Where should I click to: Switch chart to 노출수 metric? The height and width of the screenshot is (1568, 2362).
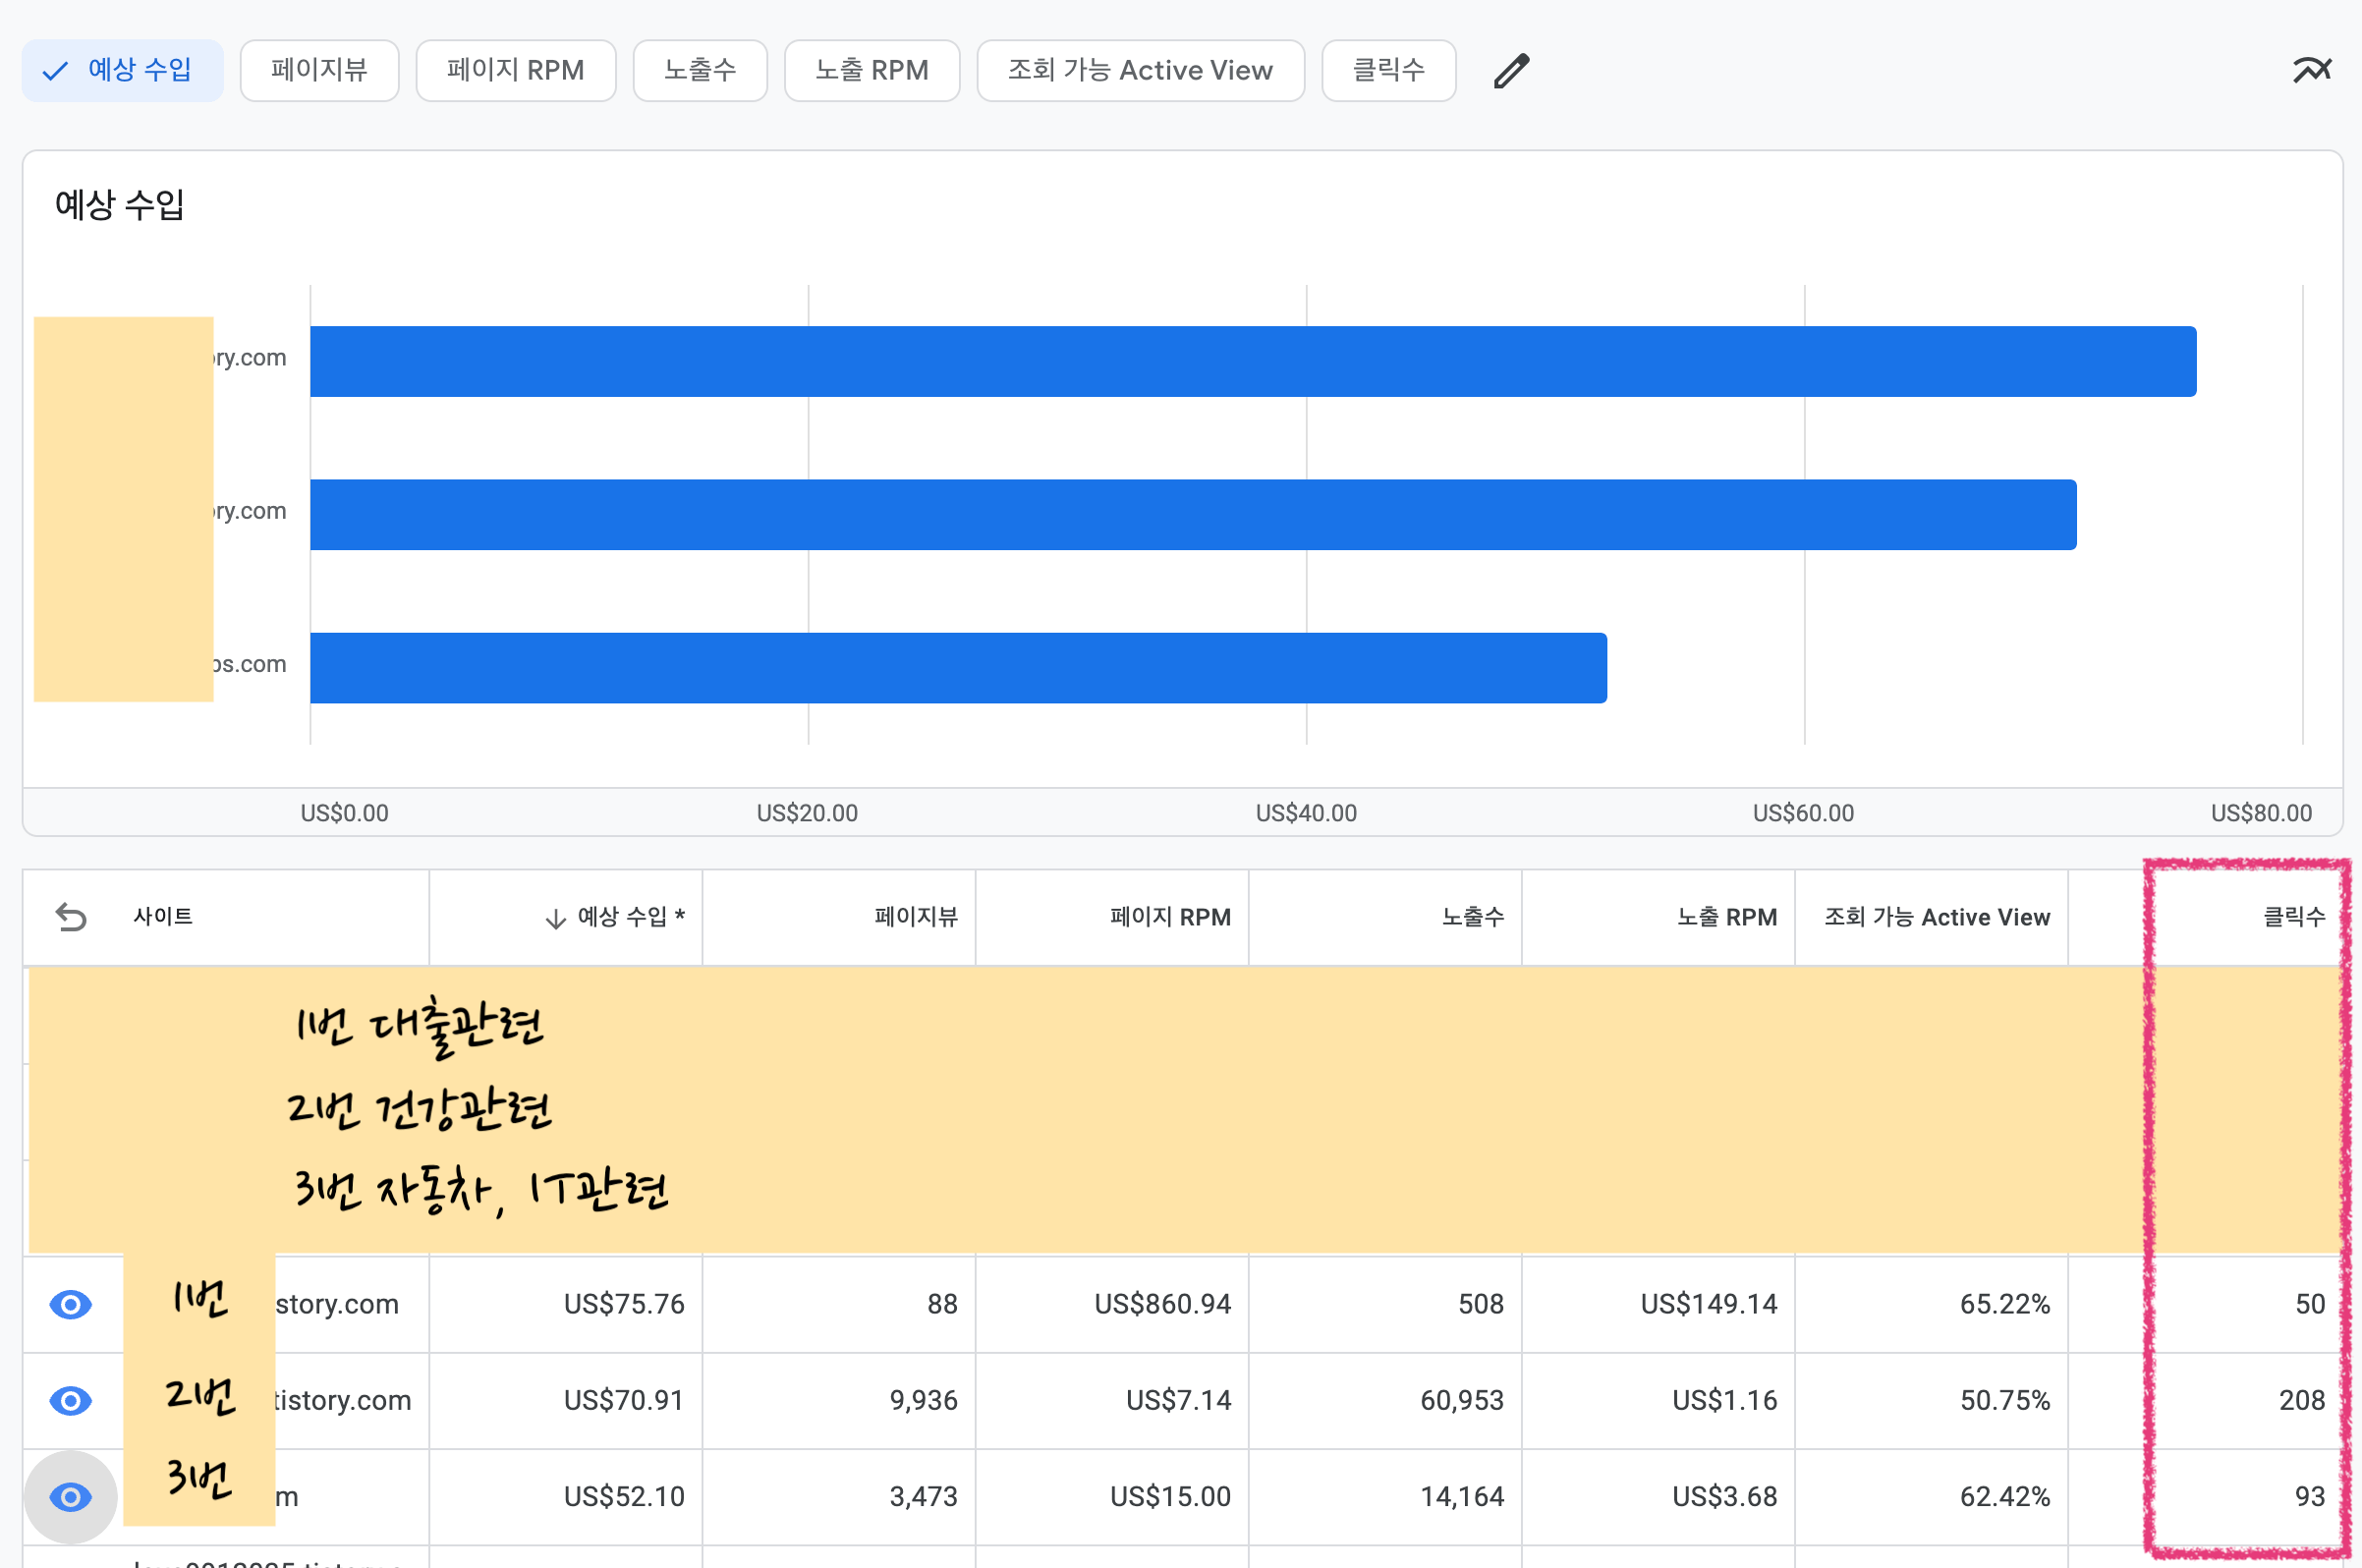(x=700, y=70)
